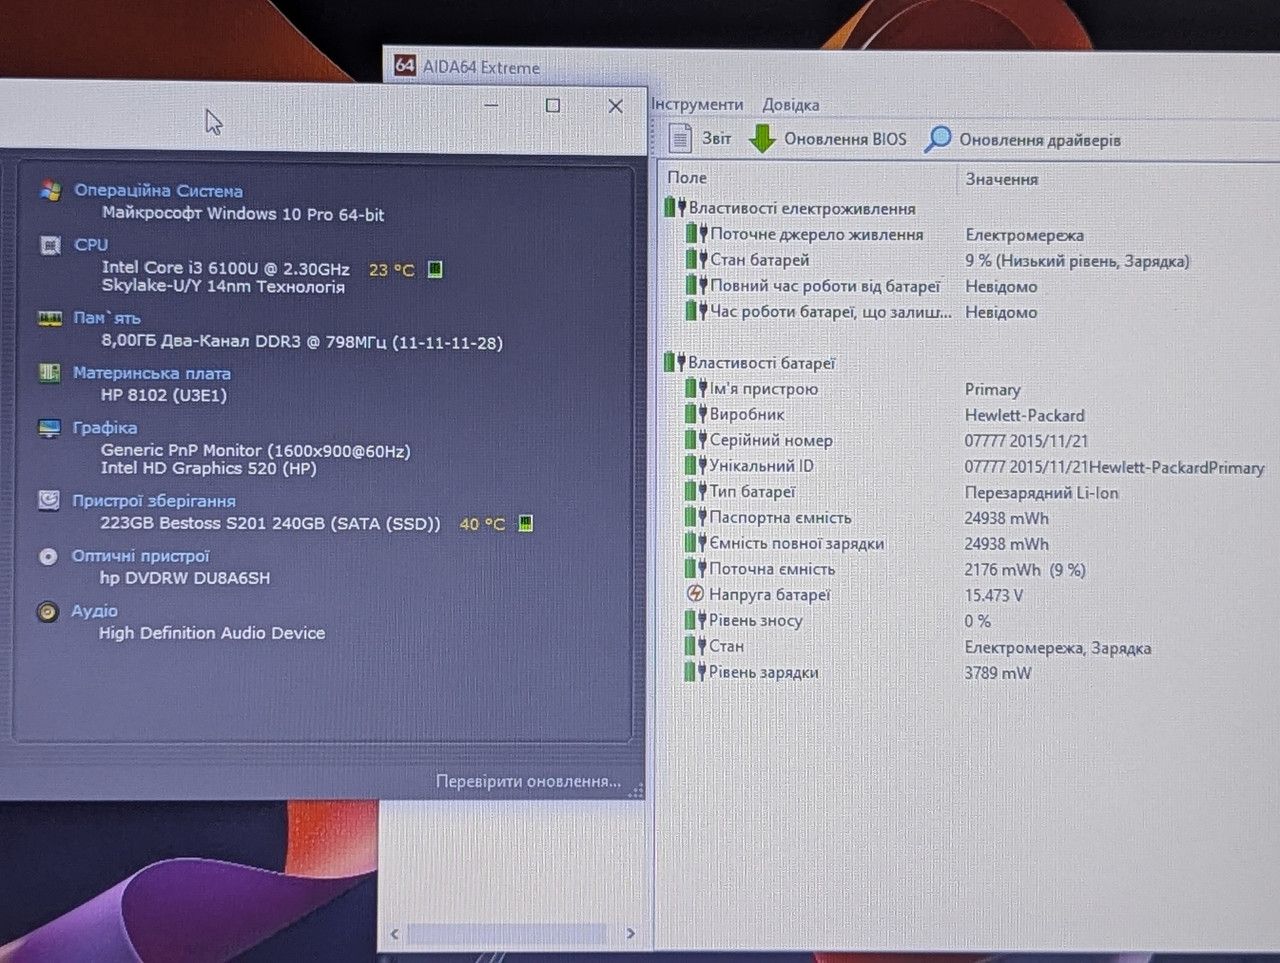Click the Виробник row icon
The width and height of the screenshot is (1280, 963).
696,414
